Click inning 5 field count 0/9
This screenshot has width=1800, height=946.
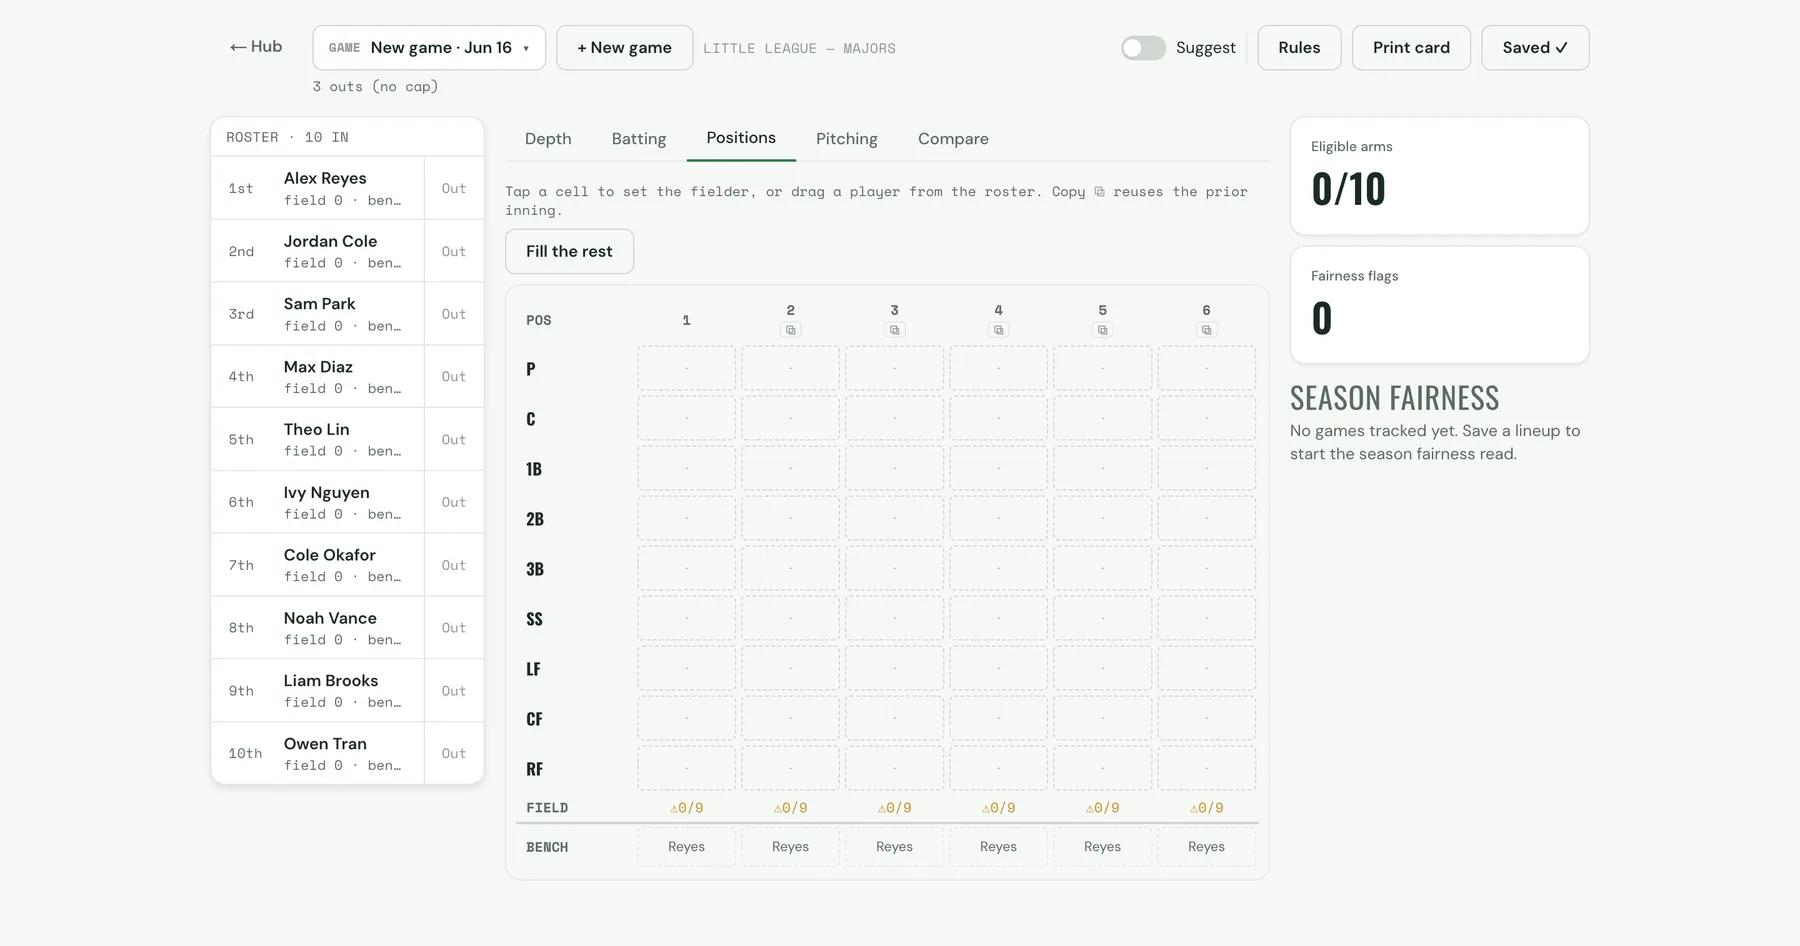[1102, 808]
